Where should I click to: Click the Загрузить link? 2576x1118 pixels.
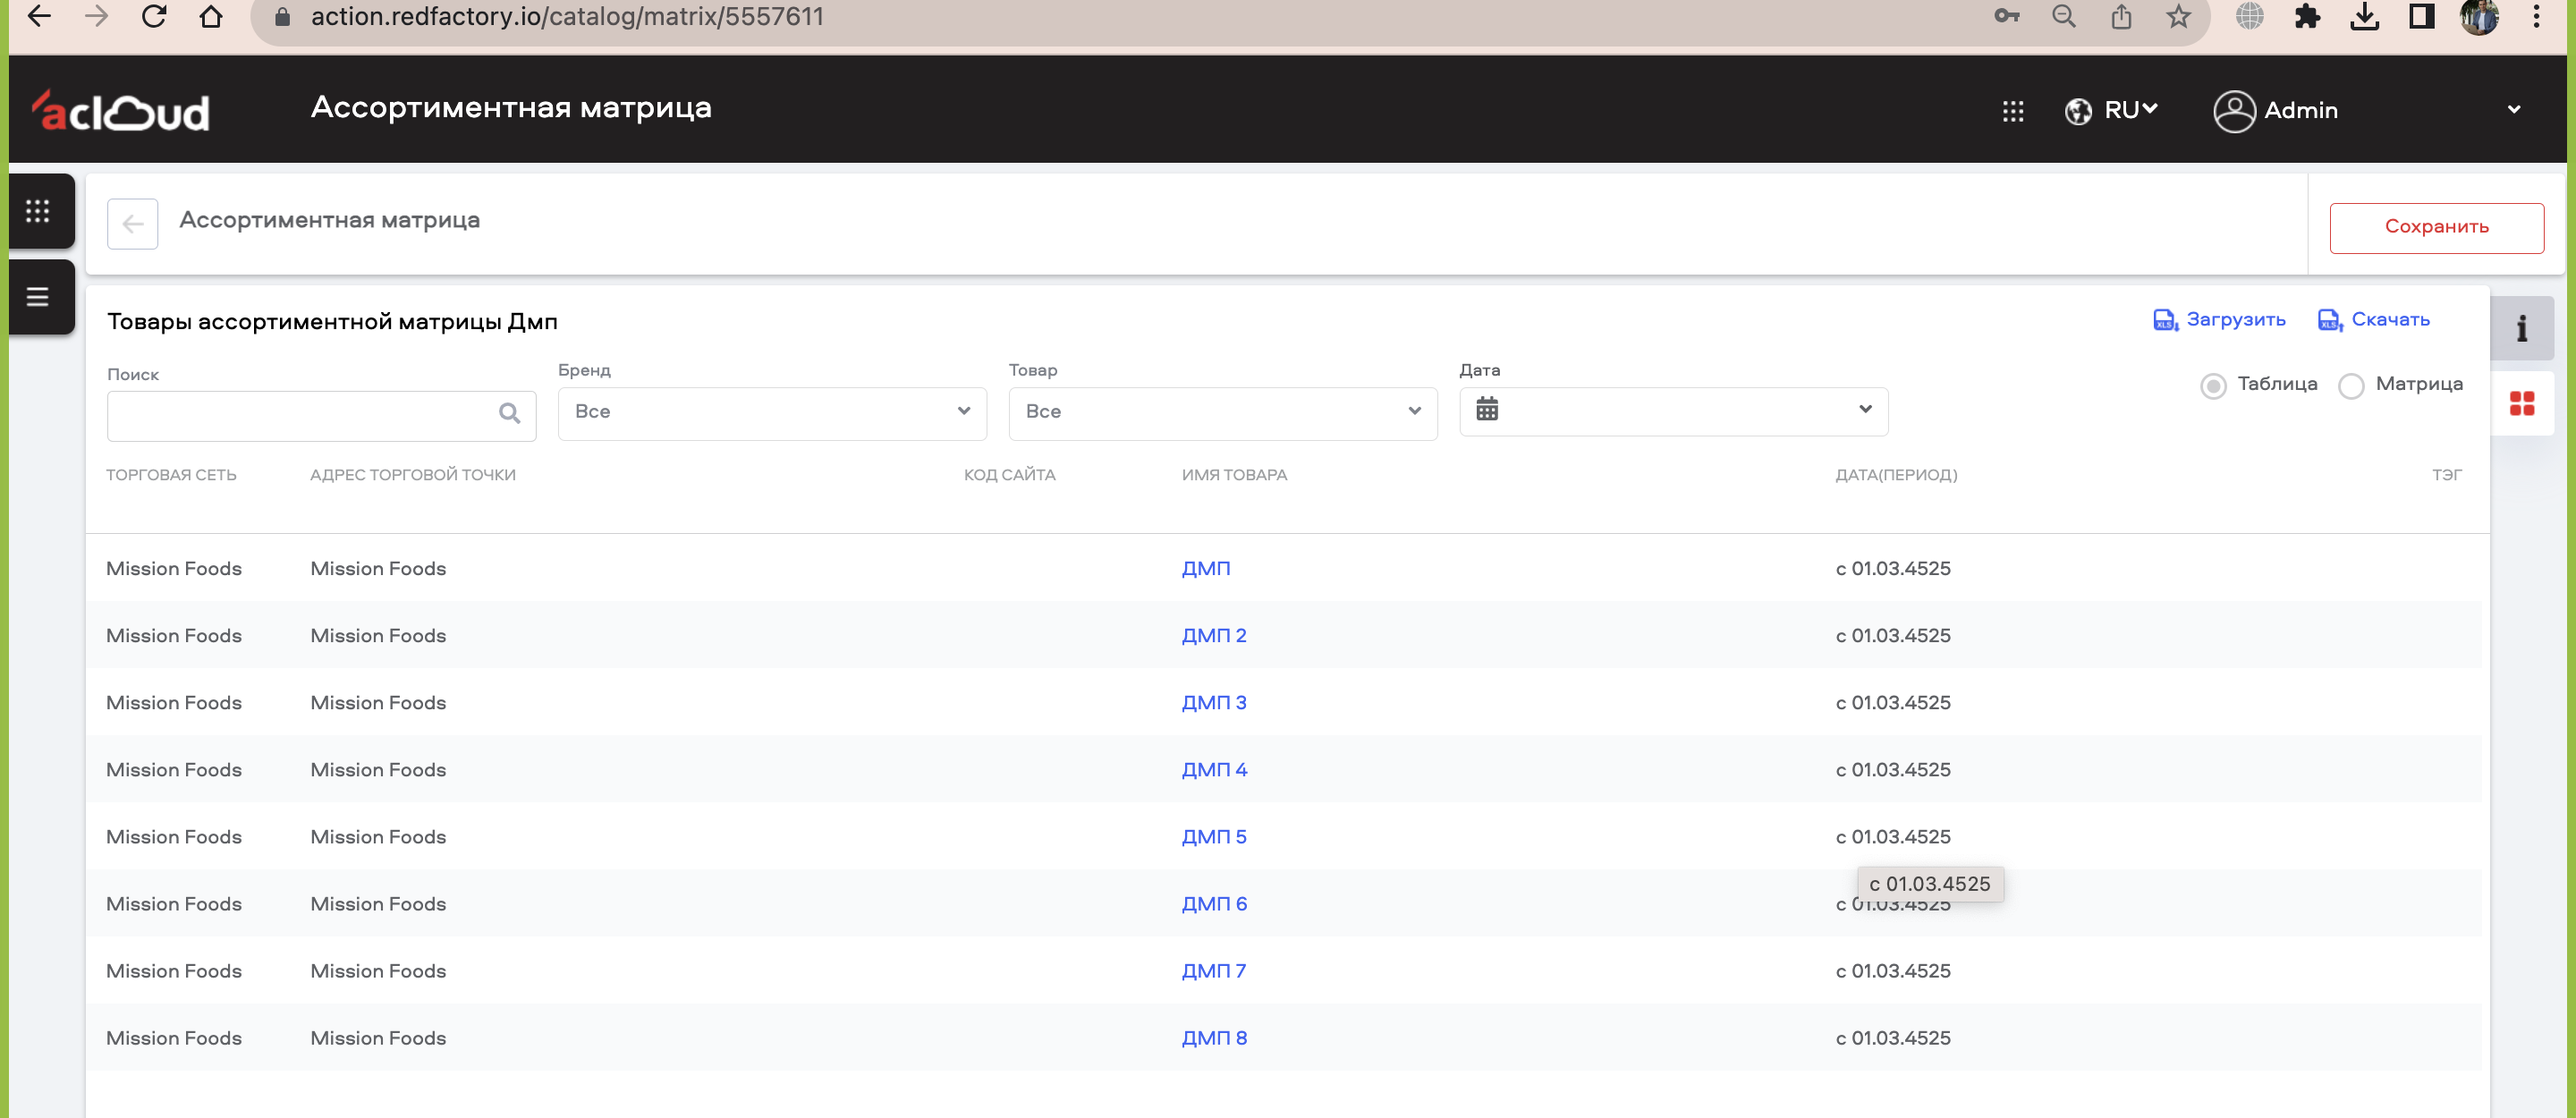pos(2219,320)
